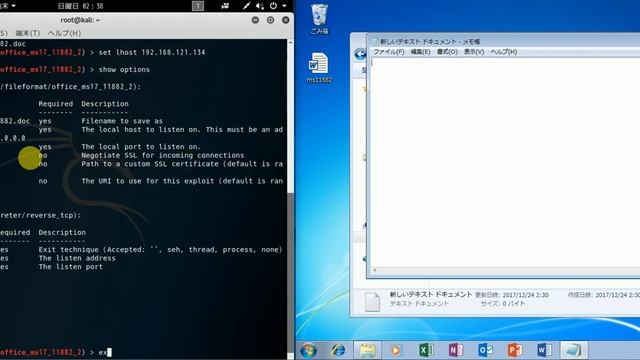Launch Word from the taskbar

(544, 350)
